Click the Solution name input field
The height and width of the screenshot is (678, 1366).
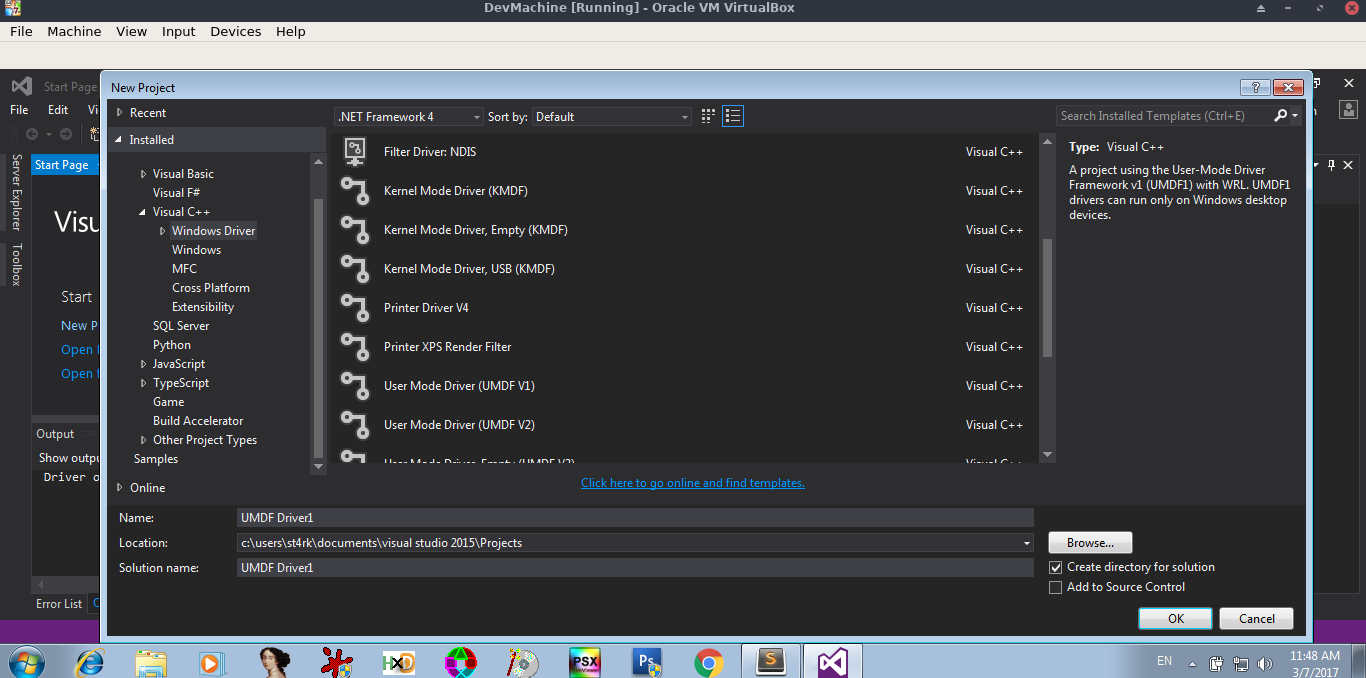tap(635, 568)
